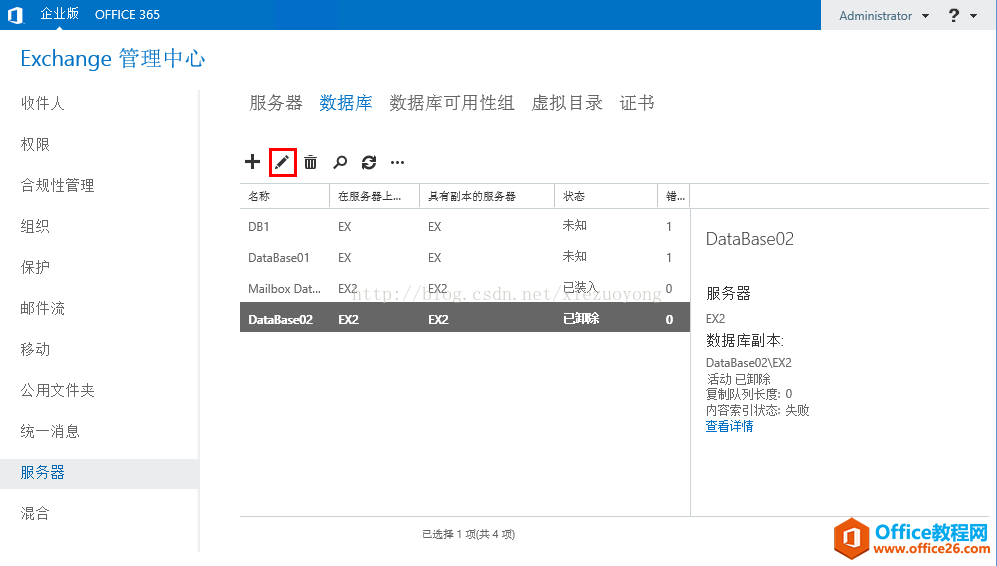Viewport: 997px width, 566px height.
Task: Open 收件人 in the left navigation
Action: coord(42,103)
